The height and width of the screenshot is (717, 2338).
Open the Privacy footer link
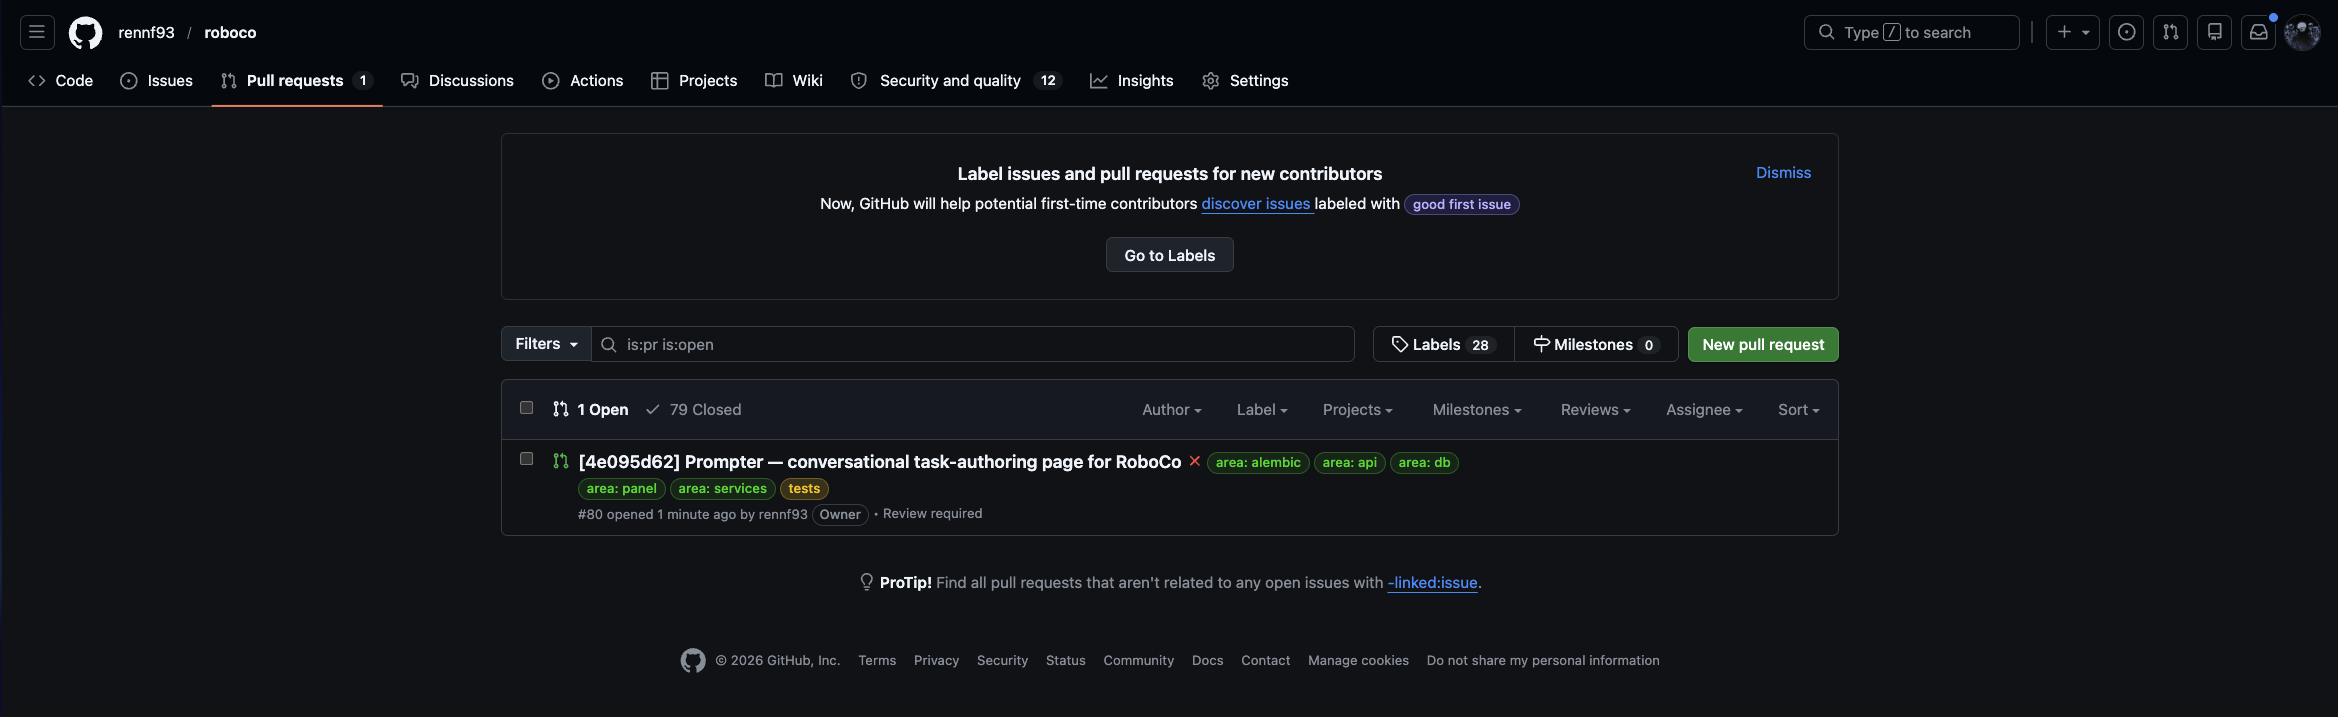coord(936,661)
